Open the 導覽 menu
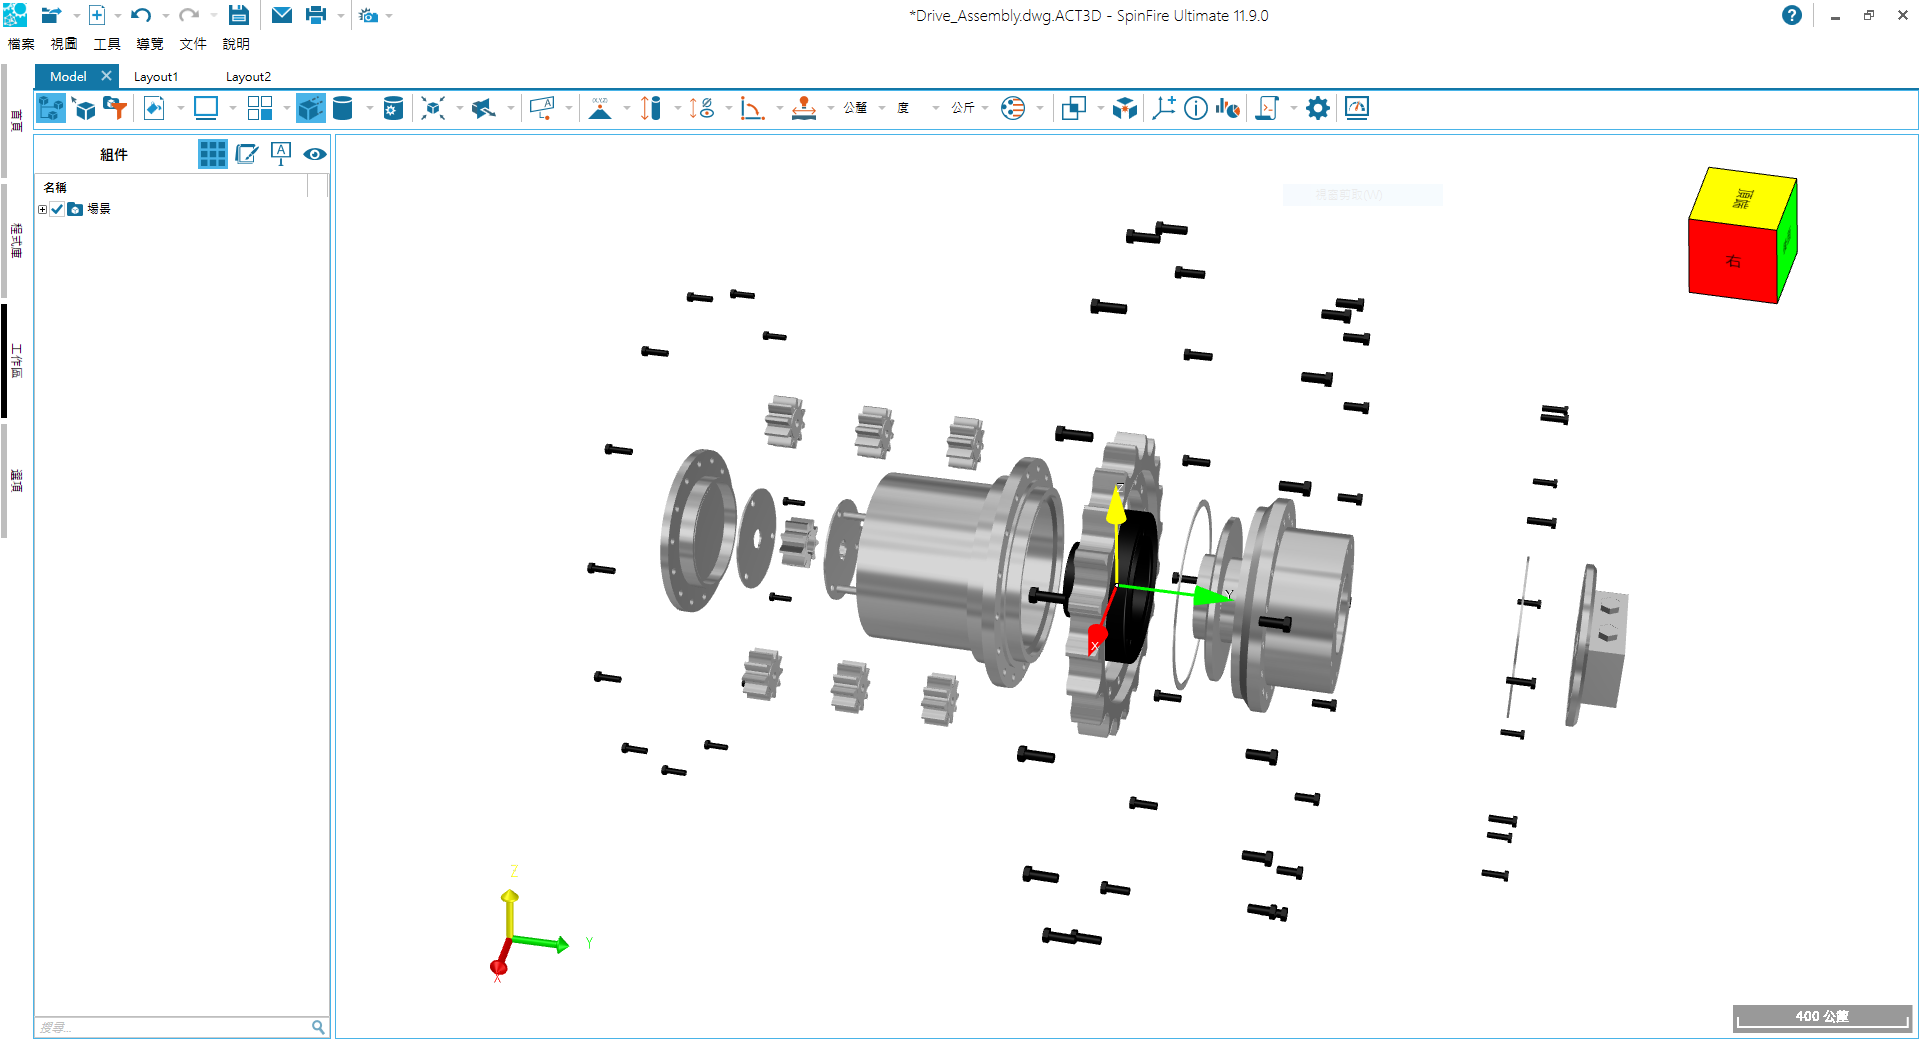The width and height of the screenshot is (1920, 1040). (x=150, y=44)
